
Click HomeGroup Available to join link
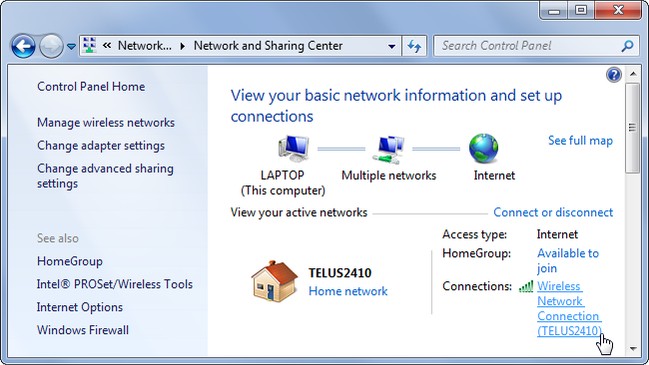[x=568, y=261]
